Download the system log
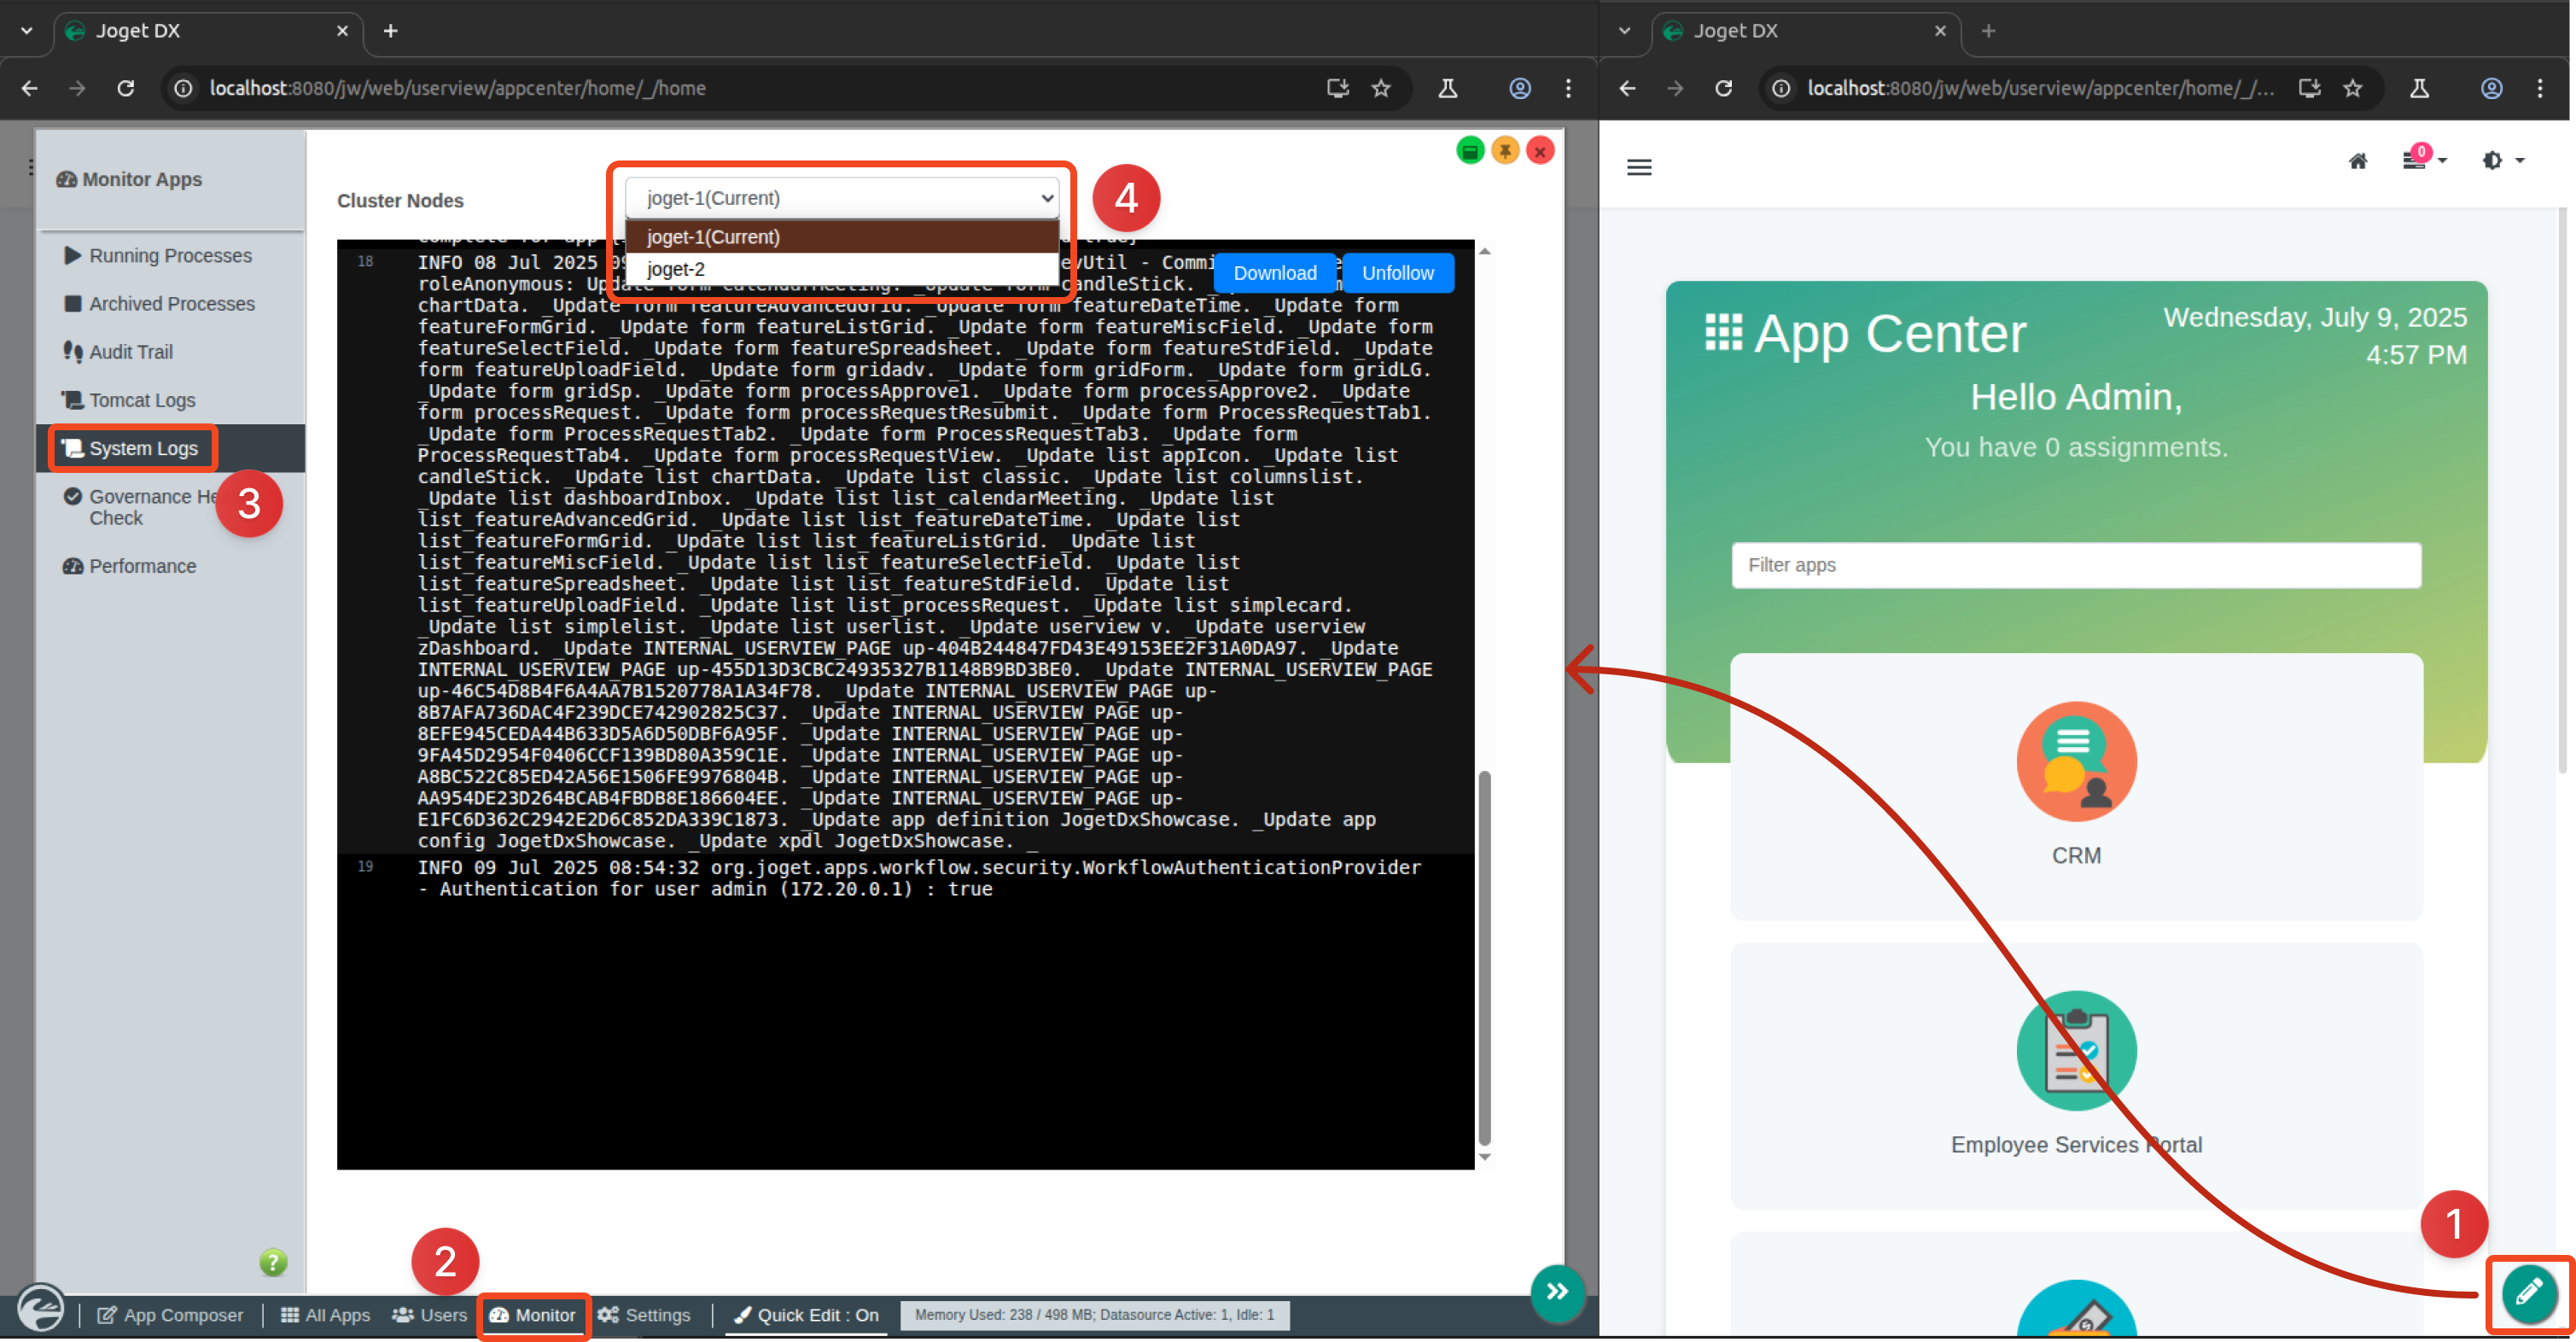 tap(1274, 273)
